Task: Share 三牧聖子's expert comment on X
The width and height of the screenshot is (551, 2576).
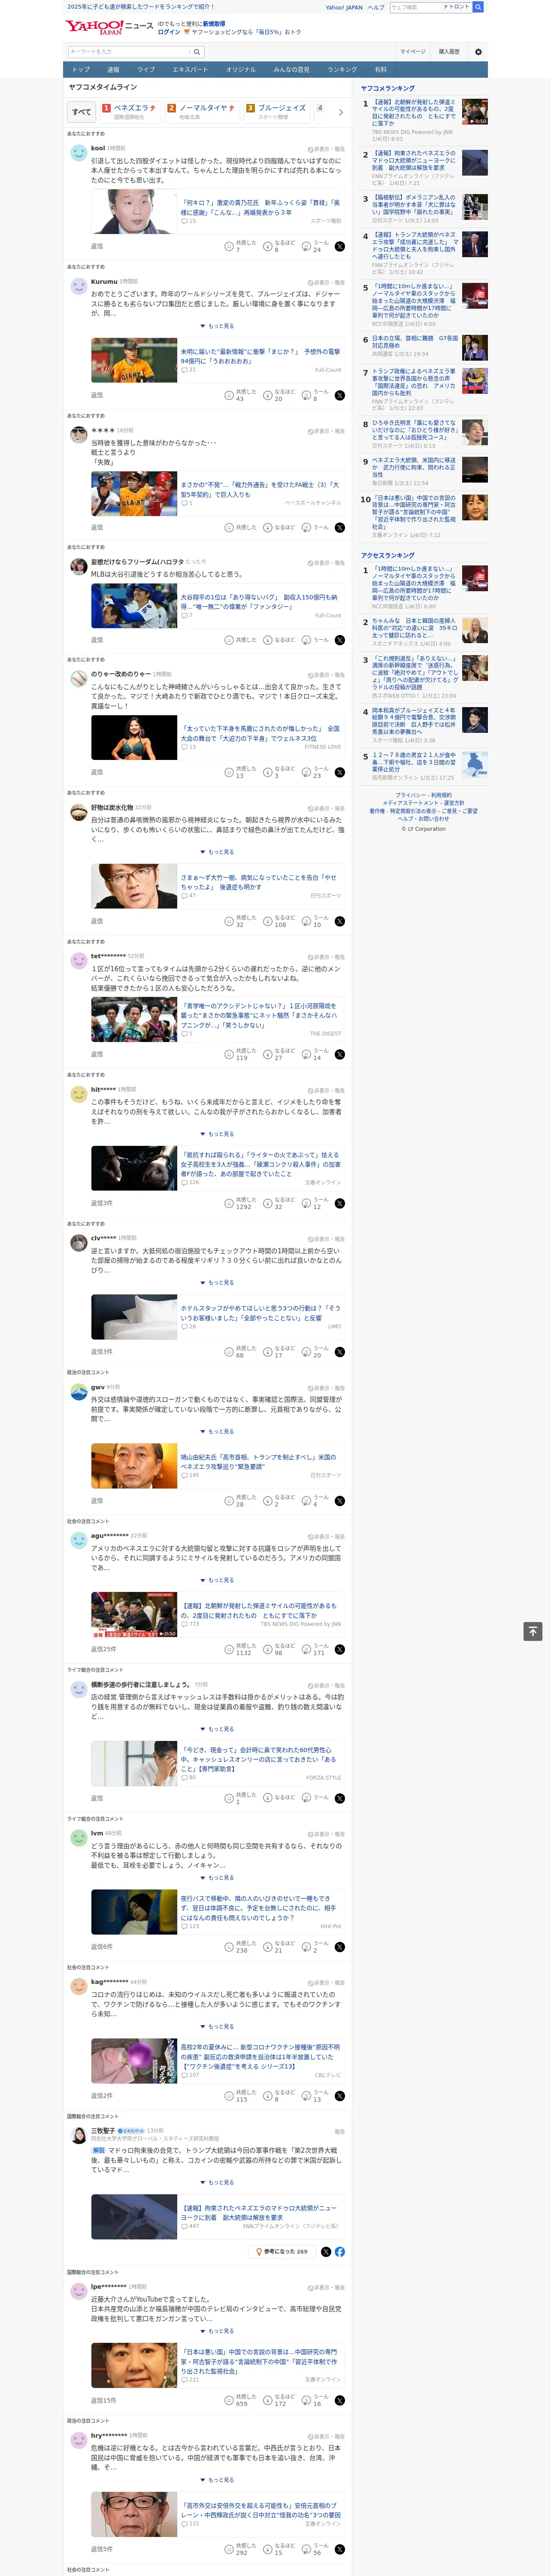Action: tap(326, 2251)
